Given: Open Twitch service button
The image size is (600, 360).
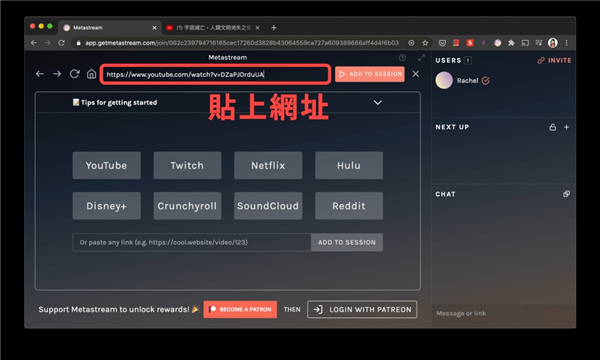Looking at the screenshot, I should coord(187,165).
